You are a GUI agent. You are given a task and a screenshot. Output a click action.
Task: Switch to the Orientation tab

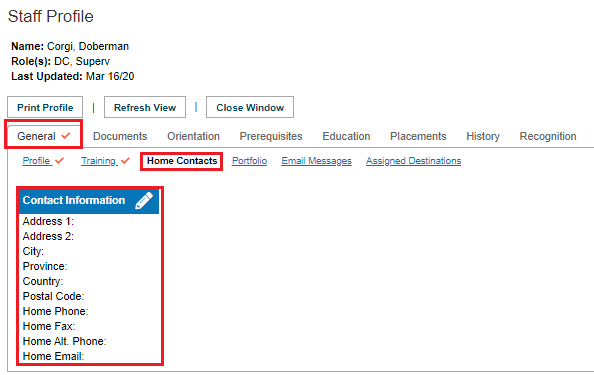point(193,136)
